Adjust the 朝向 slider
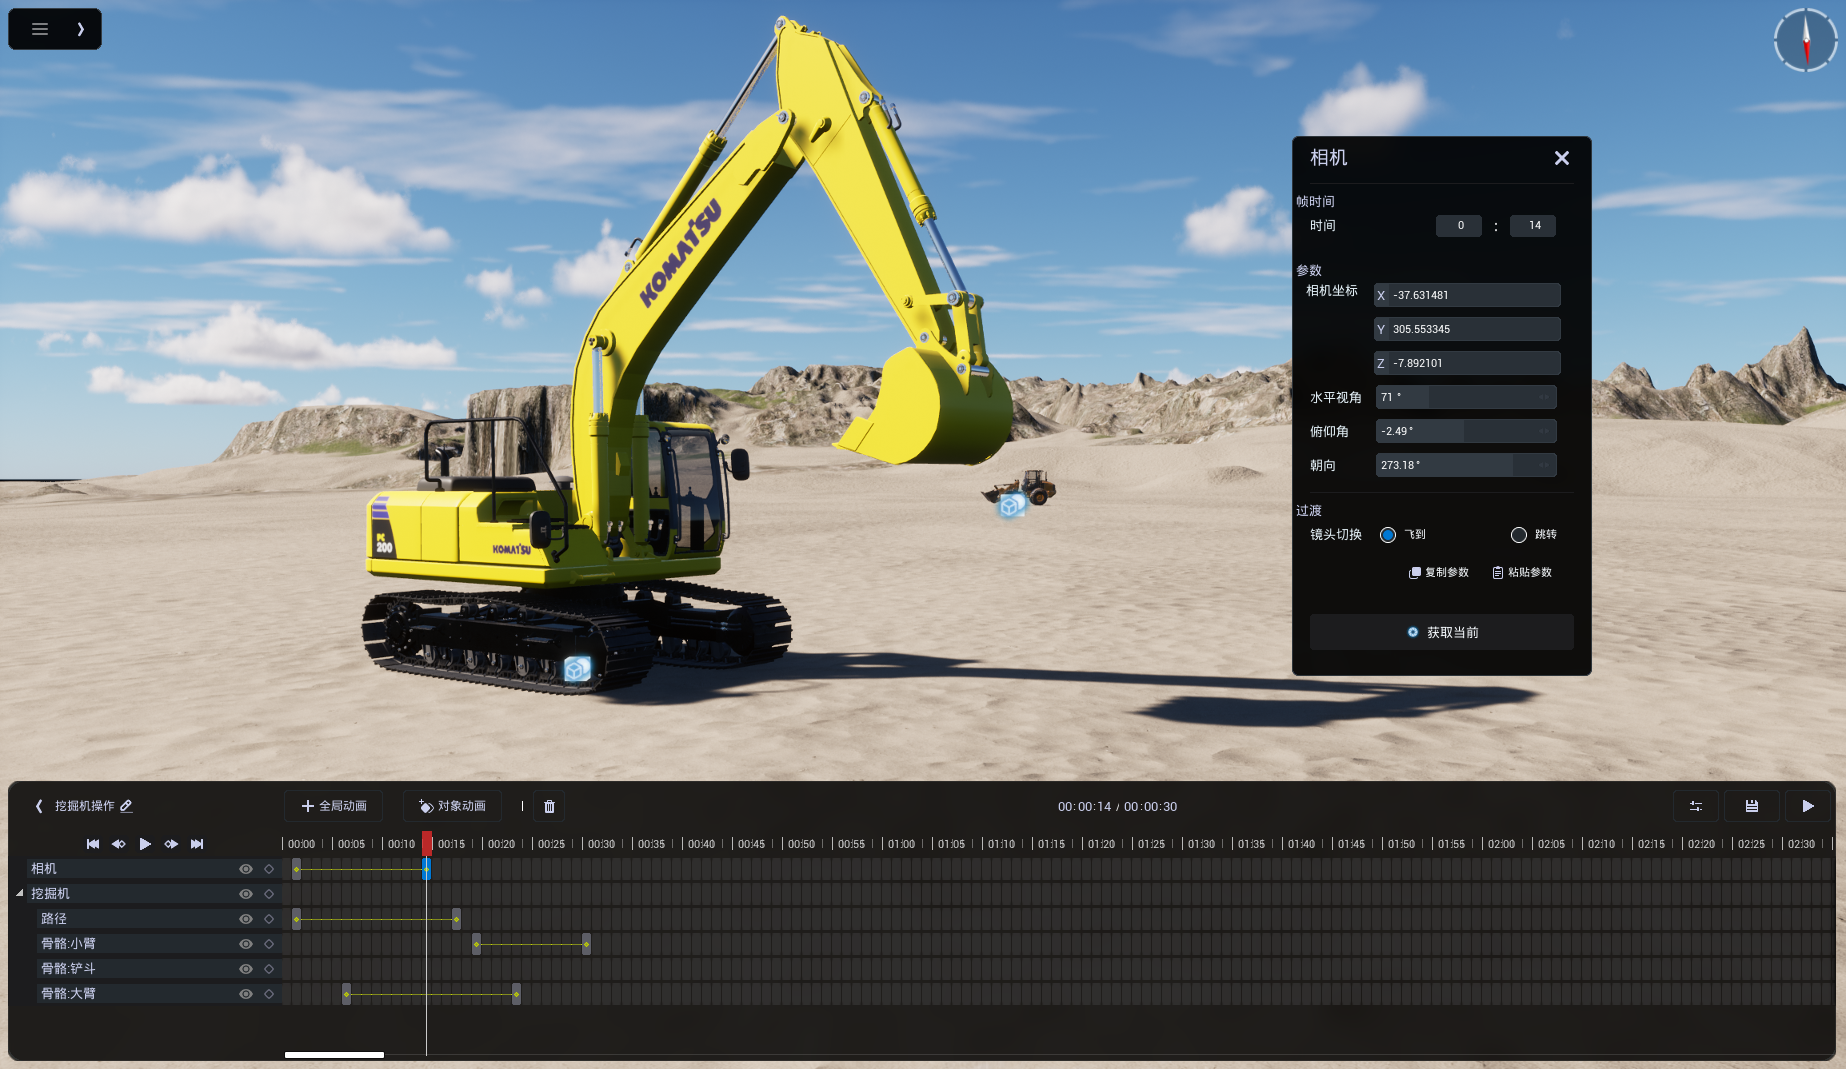1846x1069 pixels. coord(1466,465)
